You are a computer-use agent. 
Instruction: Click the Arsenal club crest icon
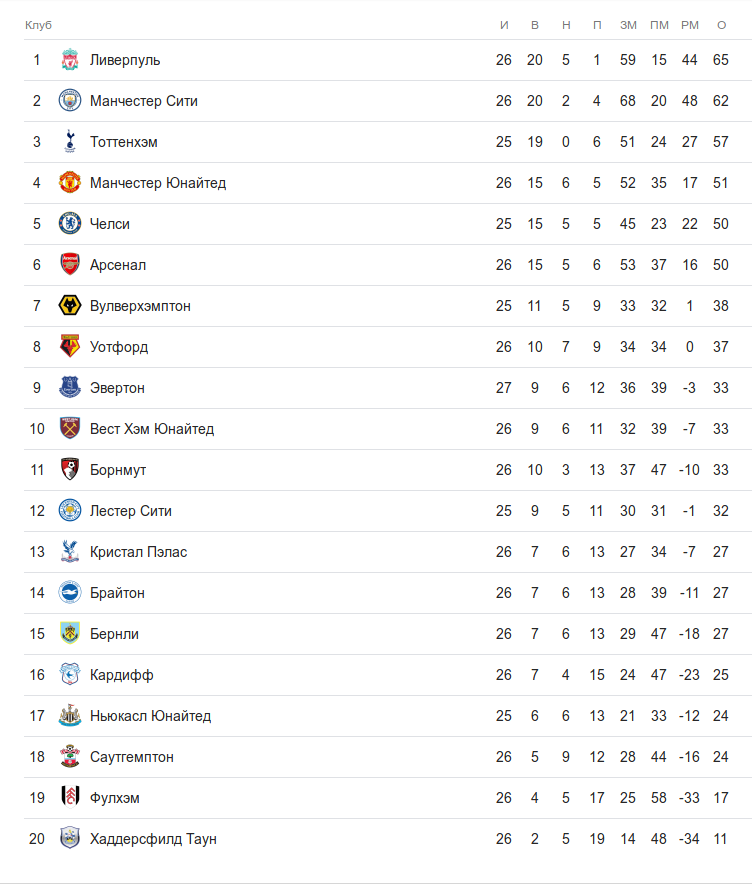(69, 265)
